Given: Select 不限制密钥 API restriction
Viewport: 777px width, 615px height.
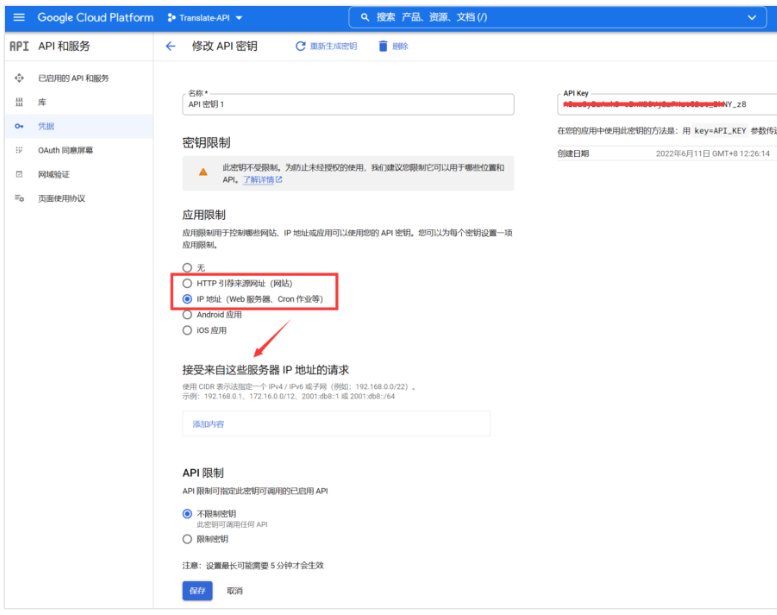Looking at the screenshot, I should point(187,514).
